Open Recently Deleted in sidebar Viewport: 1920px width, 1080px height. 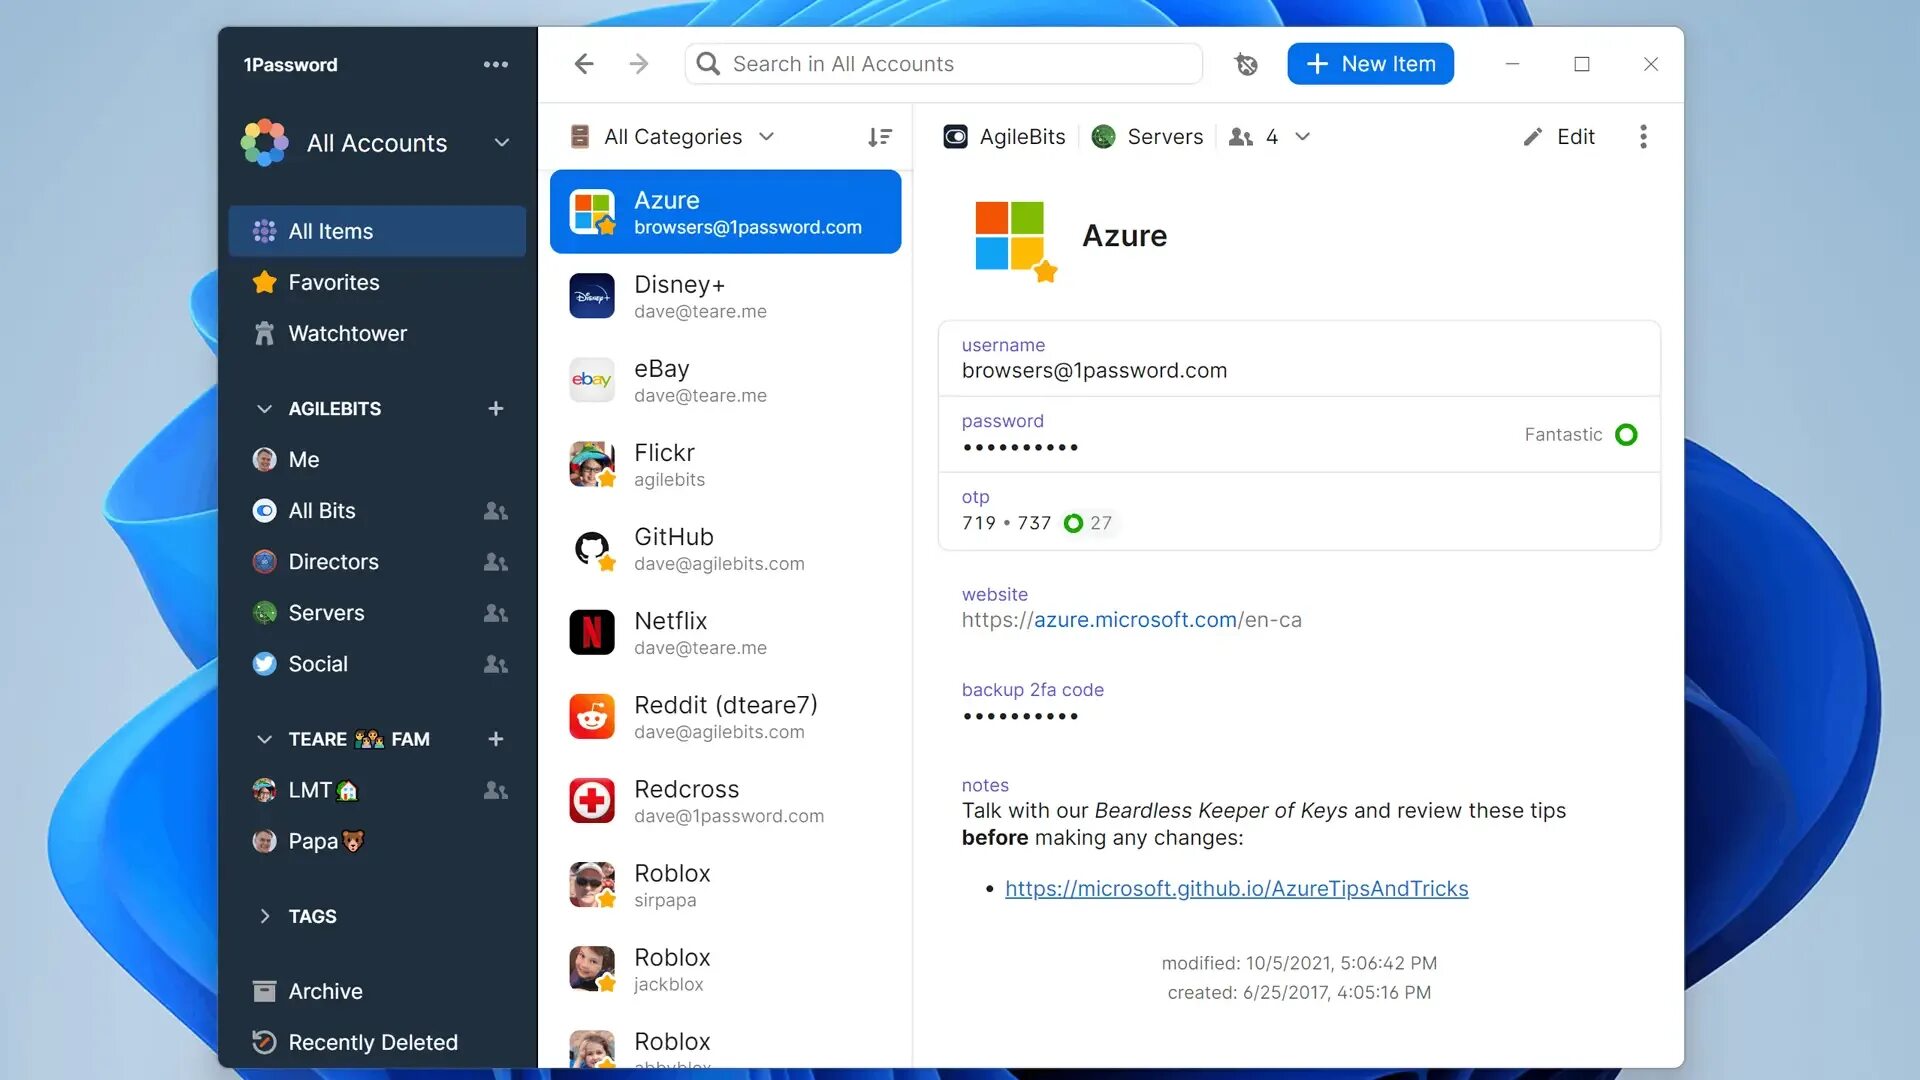372,1042
